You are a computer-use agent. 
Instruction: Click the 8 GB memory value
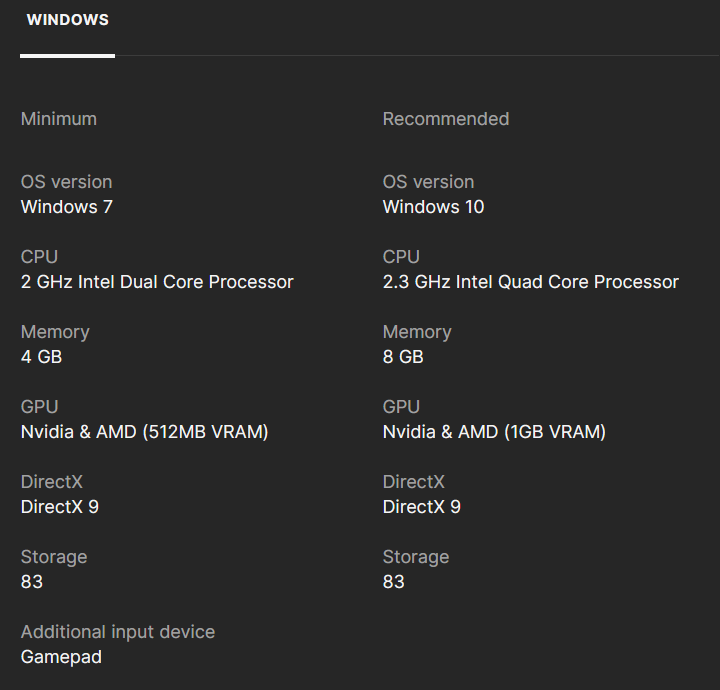point(403,357)
